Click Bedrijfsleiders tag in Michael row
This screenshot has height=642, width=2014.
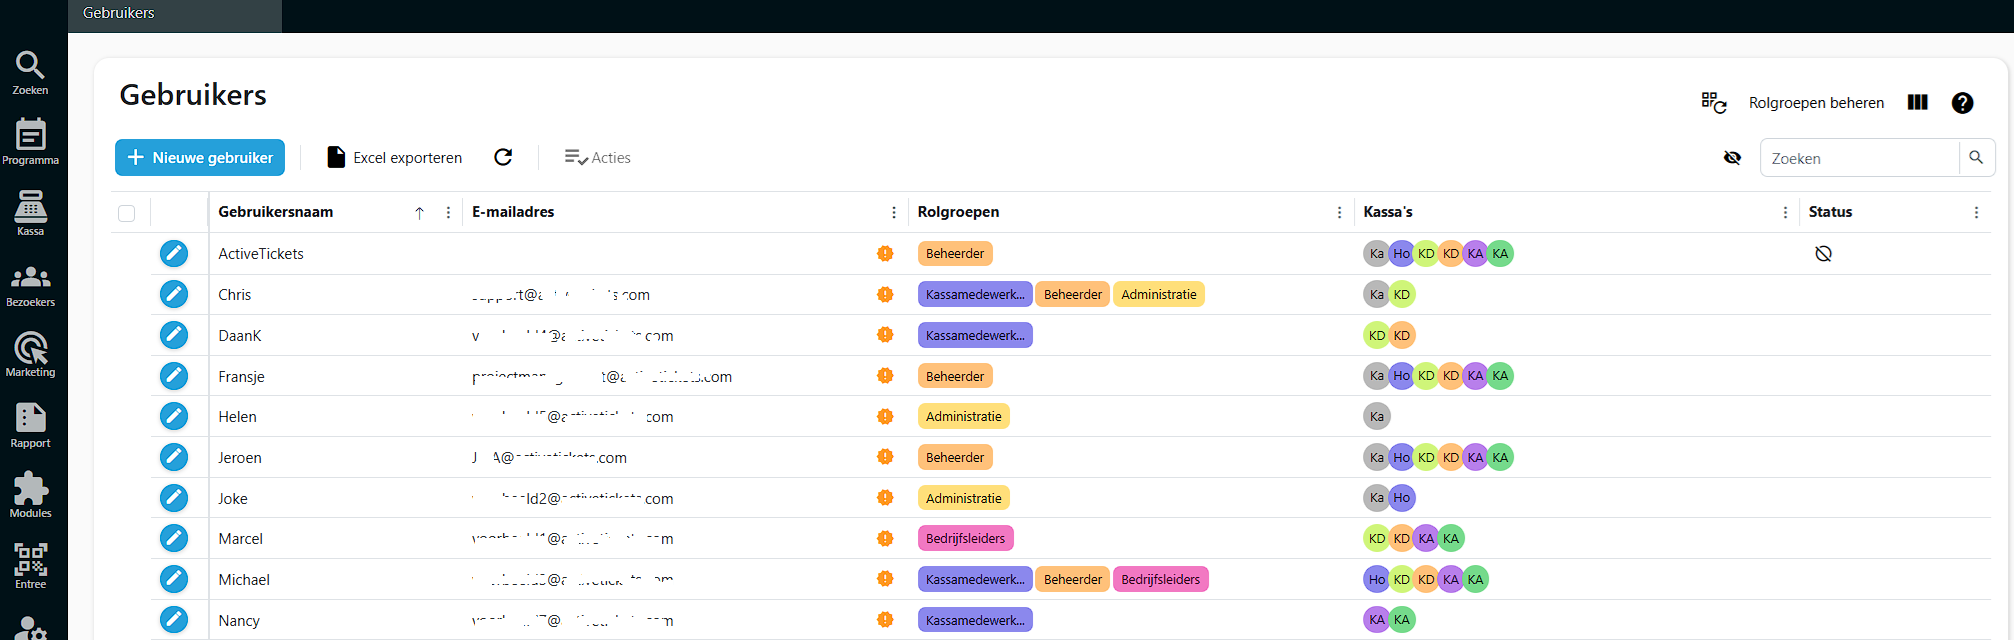(x=1161, y=579)
